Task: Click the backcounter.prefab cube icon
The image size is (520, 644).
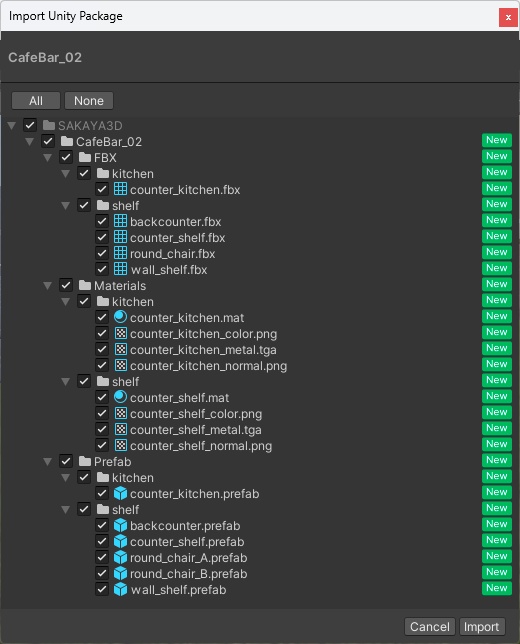Action: pos(120,525)
